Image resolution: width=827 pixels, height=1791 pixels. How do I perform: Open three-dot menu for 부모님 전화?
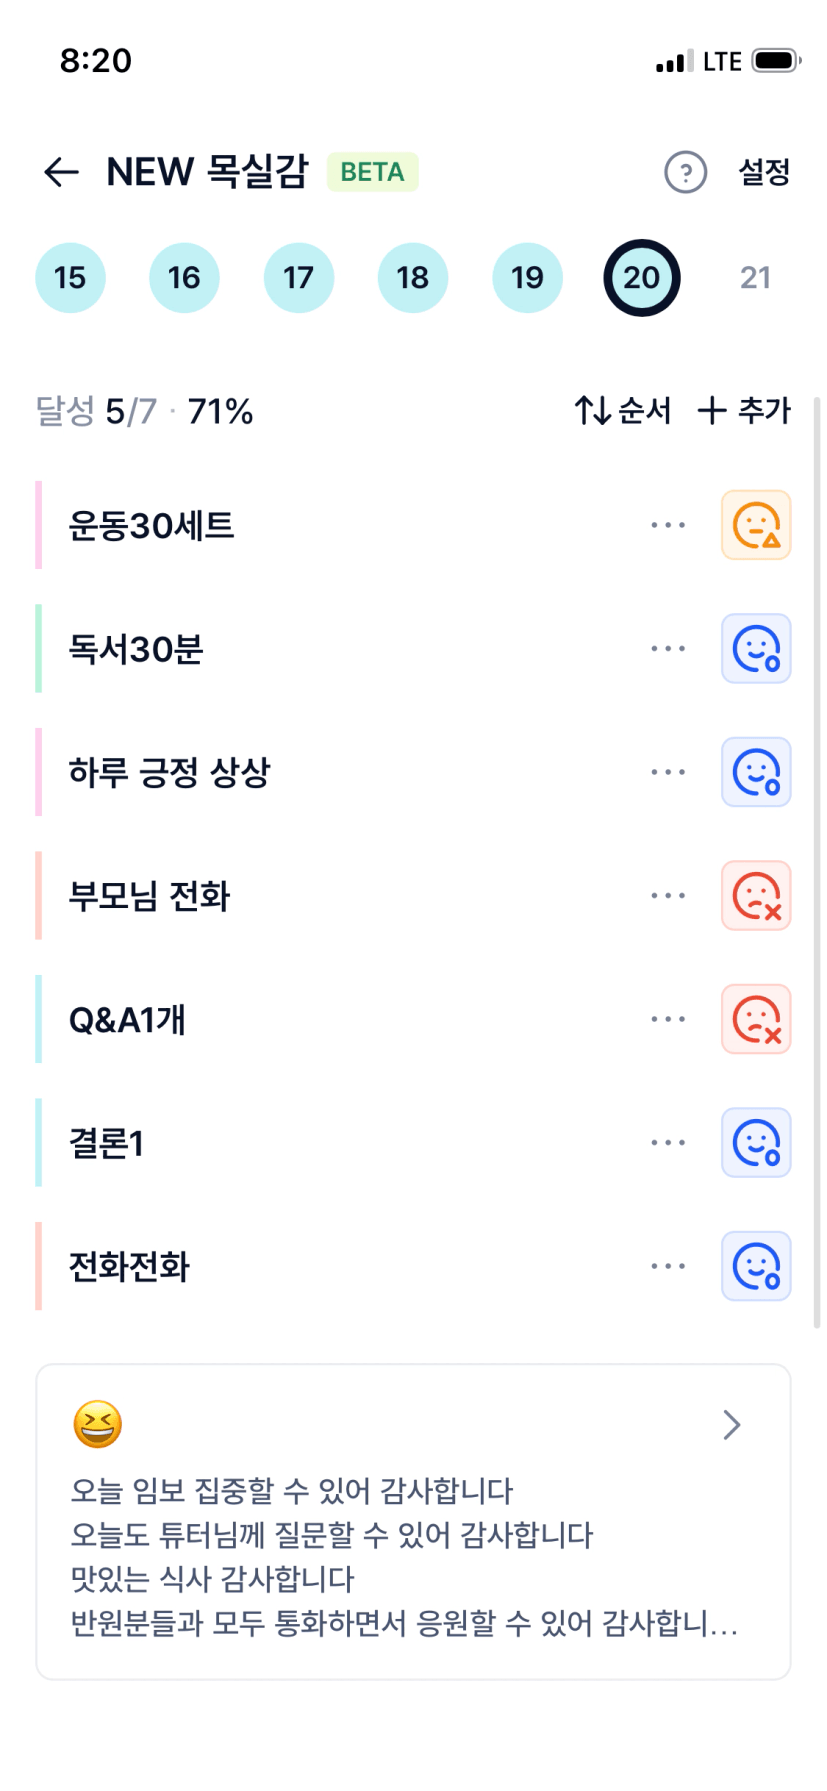(x=667, y=896)
